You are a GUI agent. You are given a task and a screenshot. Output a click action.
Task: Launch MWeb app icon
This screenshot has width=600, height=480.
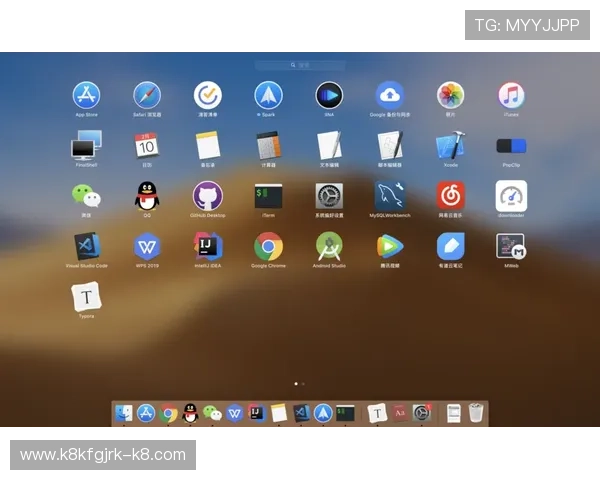pyautogui.click(x=511, y=246)
